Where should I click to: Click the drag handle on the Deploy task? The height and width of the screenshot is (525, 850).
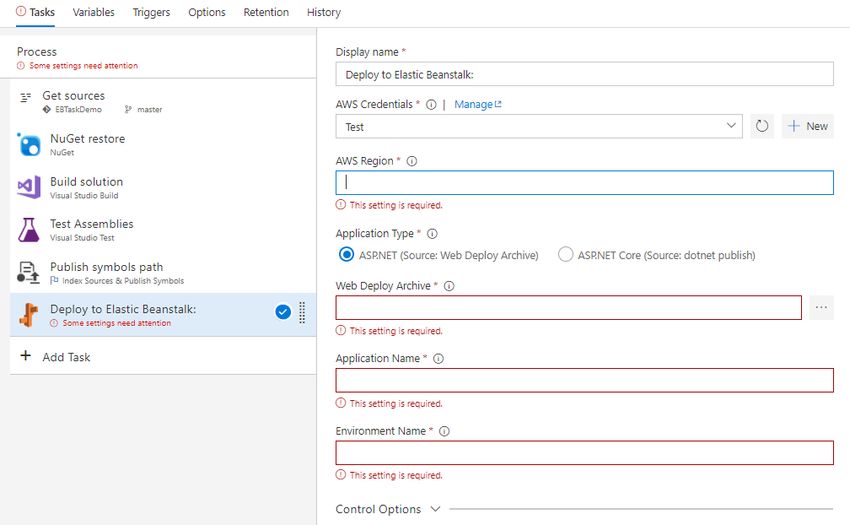302,312
